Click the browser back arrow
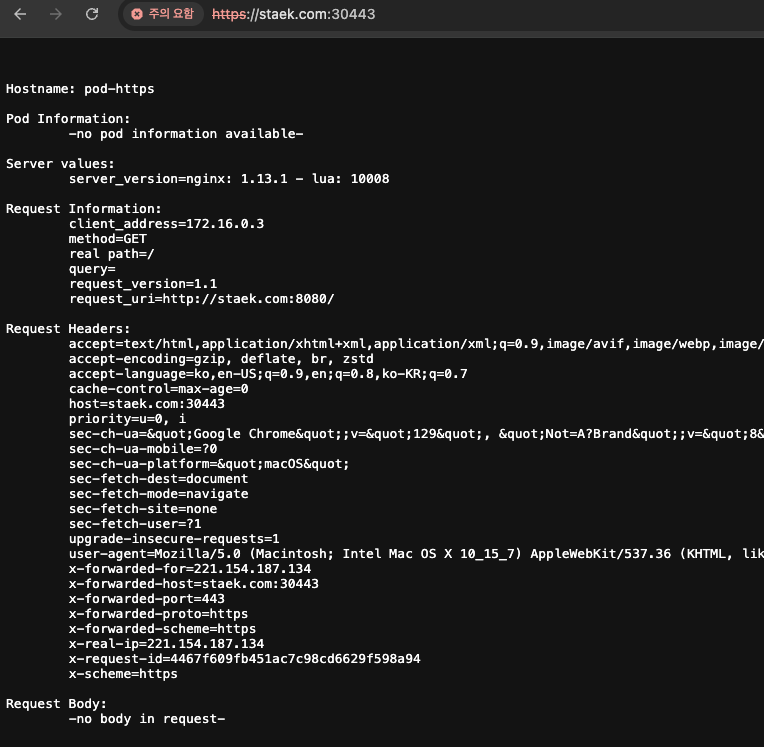The height and width of the screenshot is (747, 764). point(20,15)
